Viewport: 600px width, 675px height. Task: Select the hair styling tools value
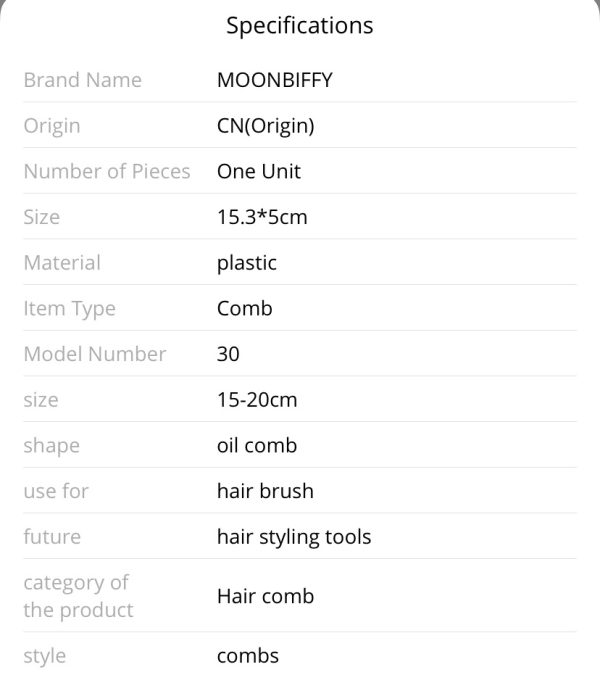294,537
